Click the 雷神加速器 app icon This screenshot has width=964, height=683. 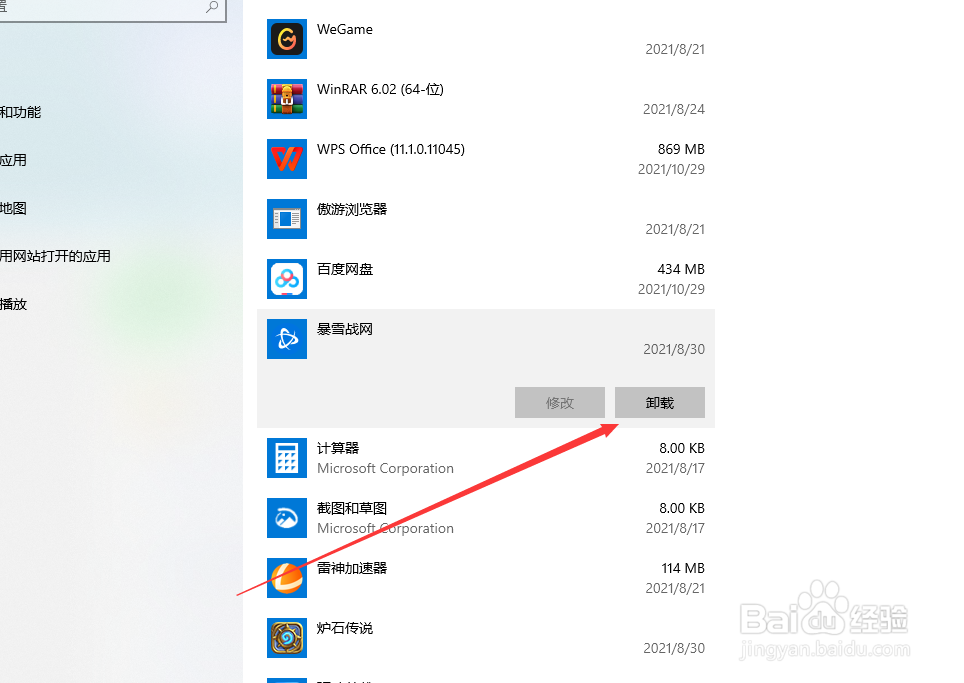[x=286, y=578]
